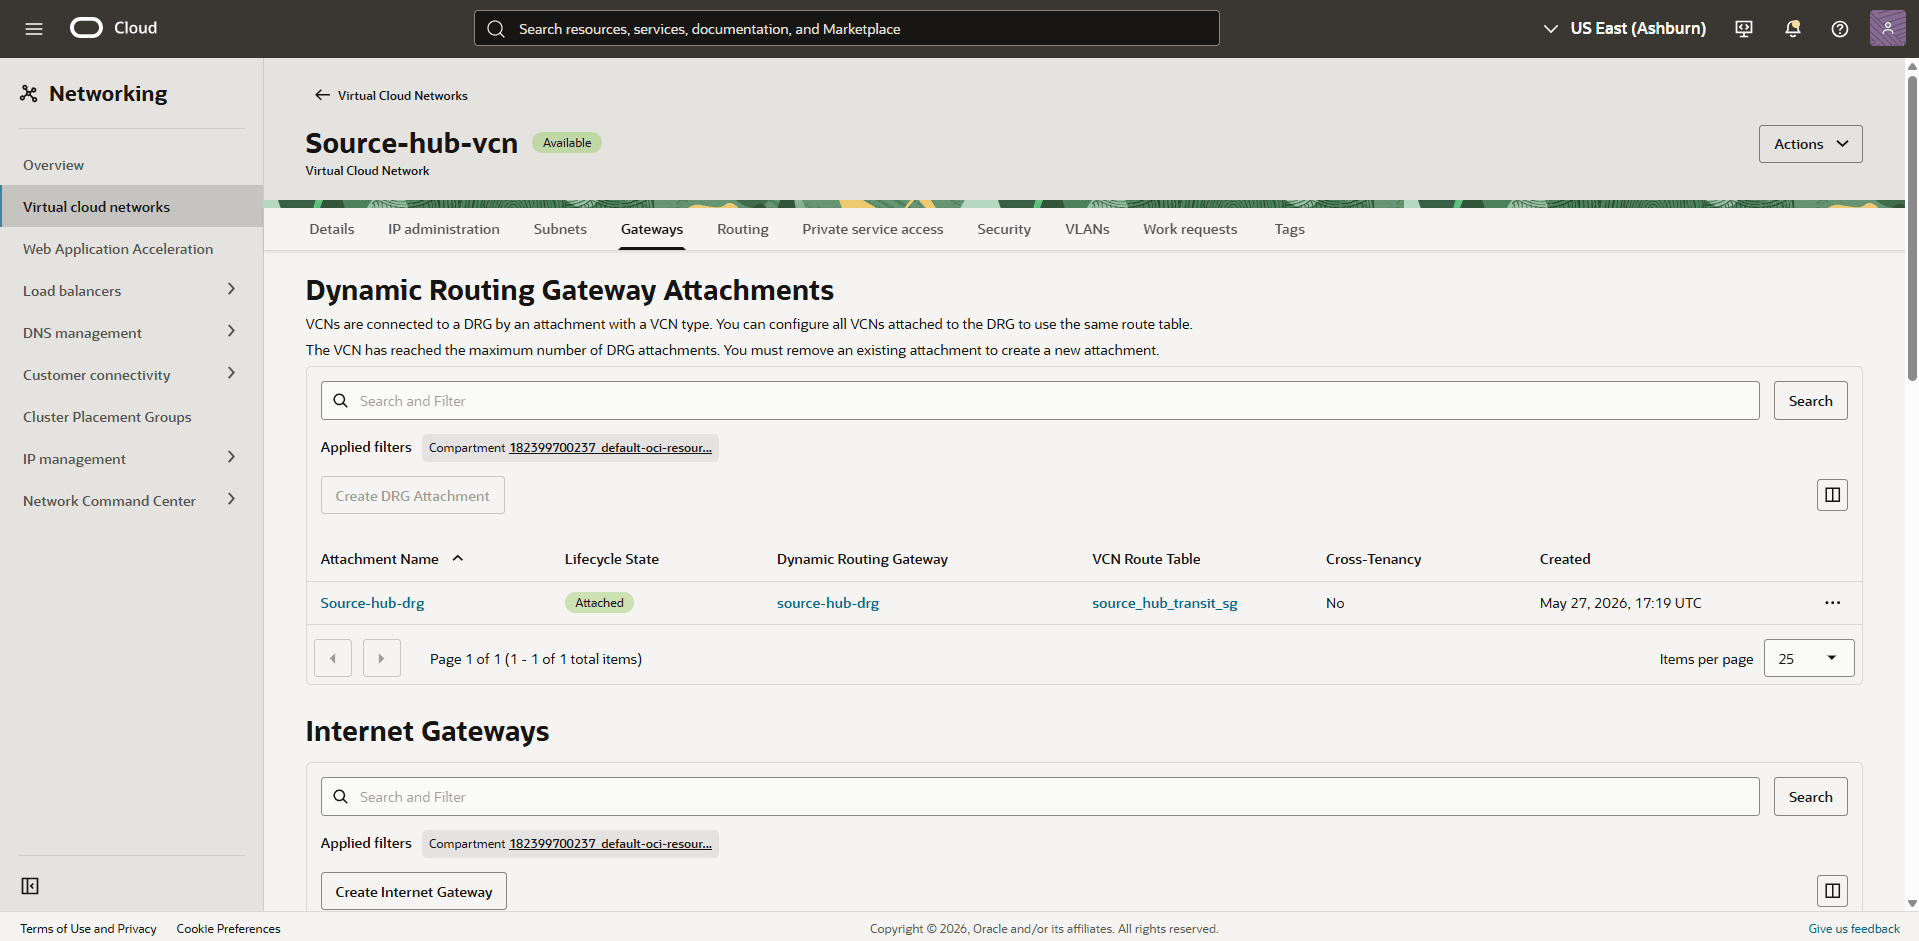Image resolution: width=1919 pixels, height=941 pixels.
Task: Open source_hub_transit_sg route table link
Action: click(x=1164, y=603)
